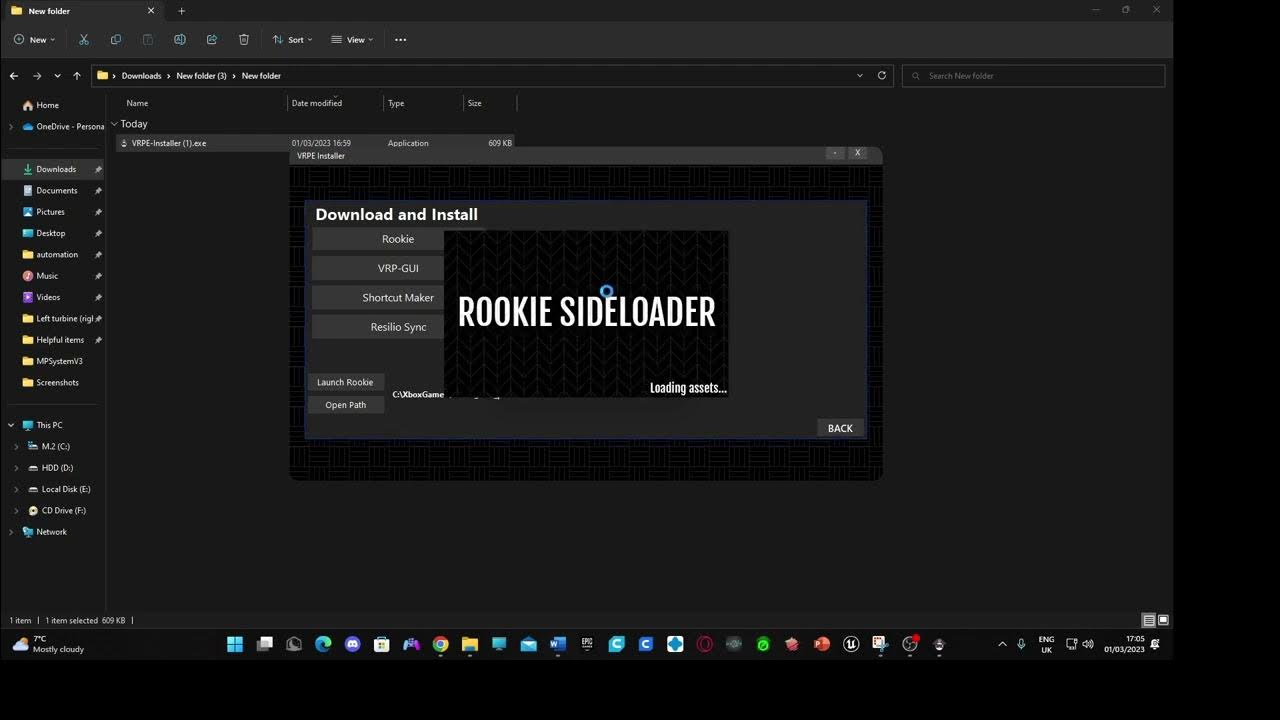Open the Sort dropdown menu
The width and height of the screenshot is (1280, 720).
click(293, 40)
